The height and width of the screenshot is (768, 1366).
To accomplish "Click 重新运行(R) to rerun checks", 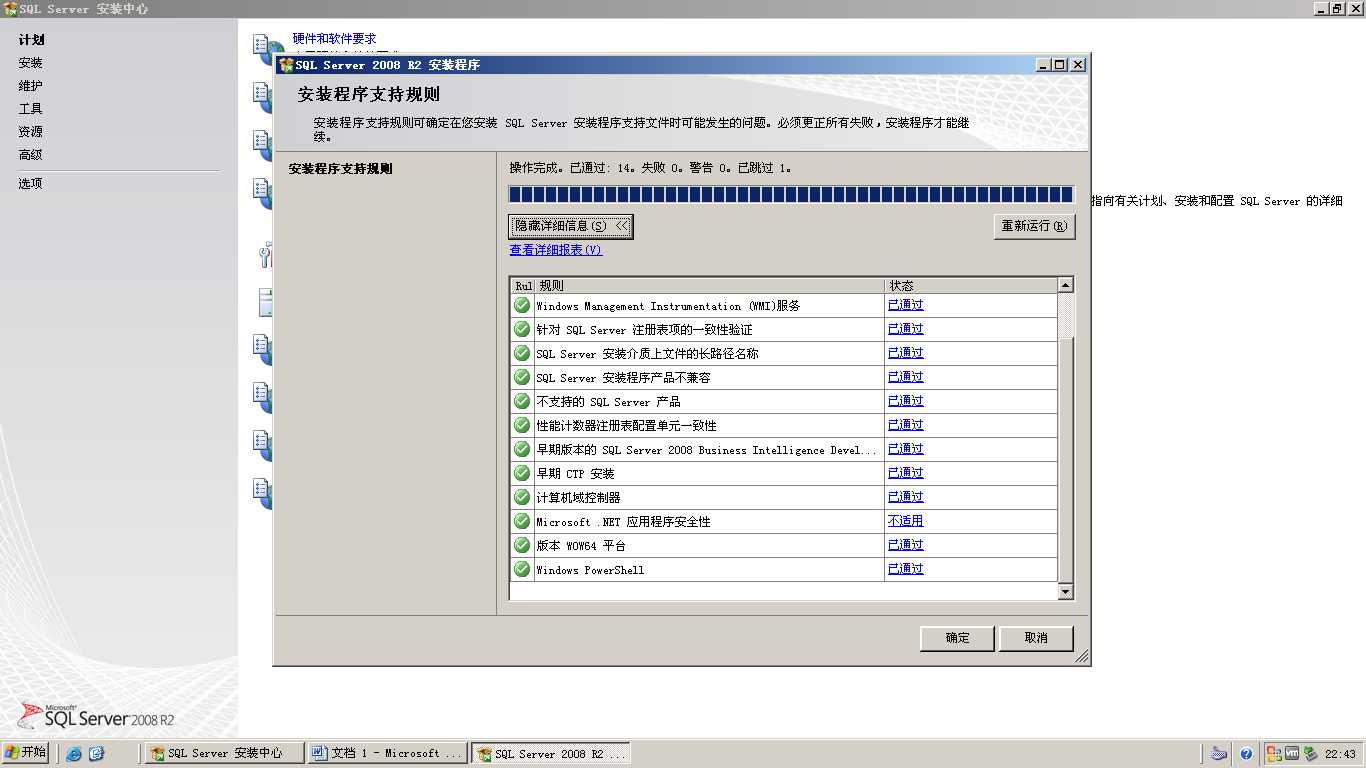I will (1034, 226).
